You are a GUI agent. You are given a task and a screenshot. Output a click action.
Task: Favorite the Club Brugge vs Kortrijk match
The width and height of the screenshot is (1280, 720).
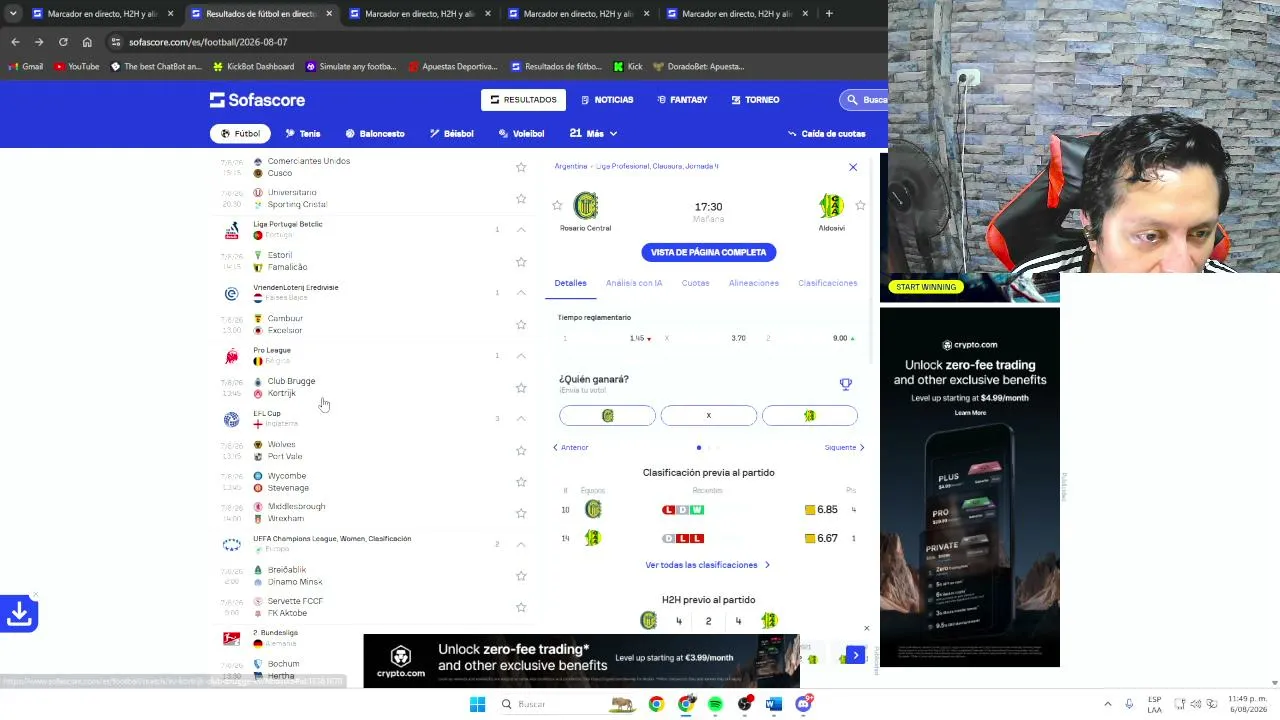pyautogui.click(x=521, y=388)
